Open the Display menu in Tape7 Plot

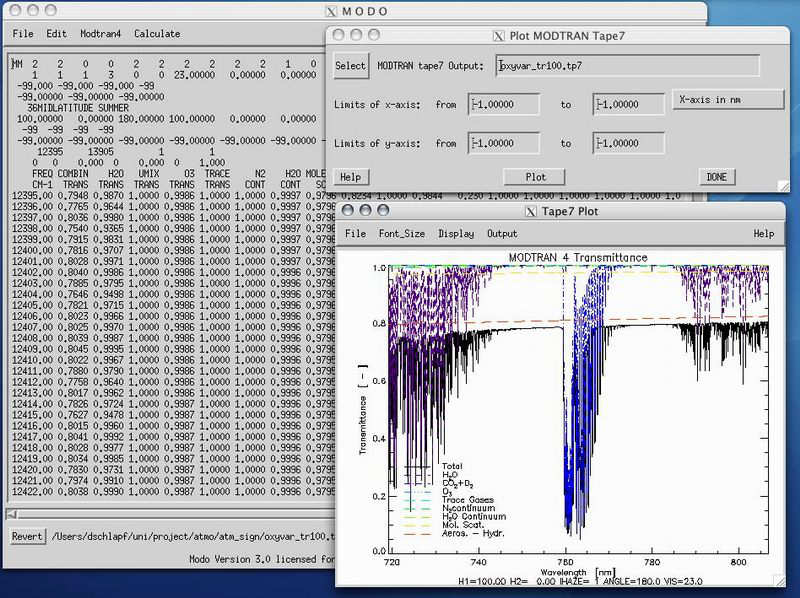click(456, 233)
